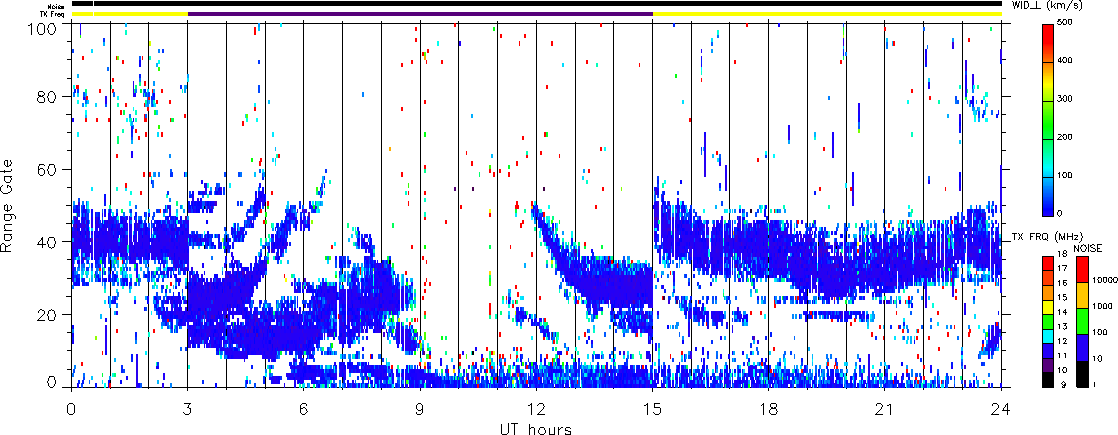
Task: Click the yellow TX Freq bar segment after 15 UT
Action: click(827, 14)
